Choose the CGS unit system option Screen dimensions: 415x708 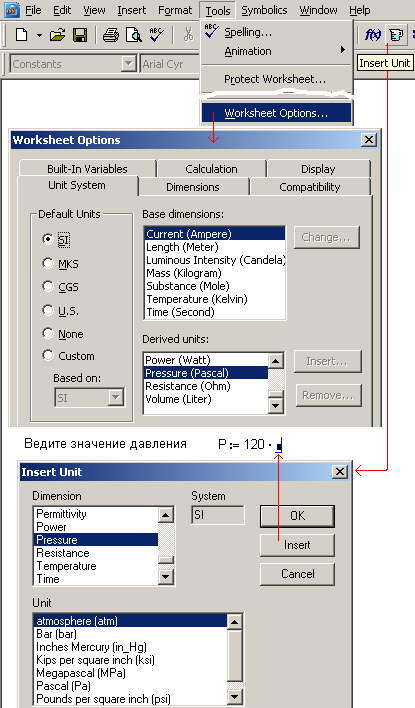click(x=48, y=286)
